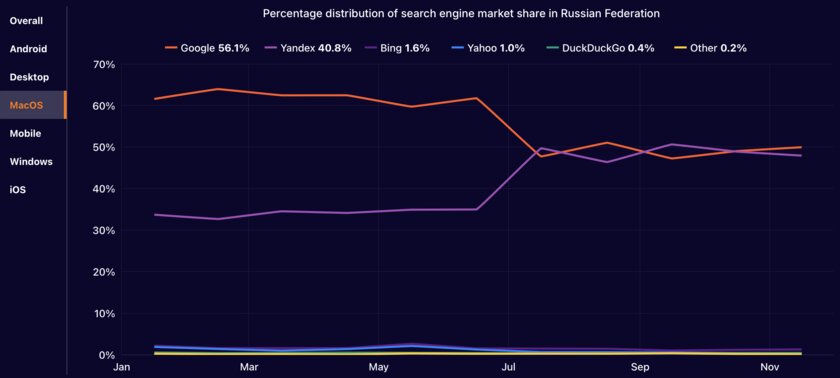Select the Overall tab in sidebar
The height and width of the screenshot is (378, 840).
tap(26, 21)
